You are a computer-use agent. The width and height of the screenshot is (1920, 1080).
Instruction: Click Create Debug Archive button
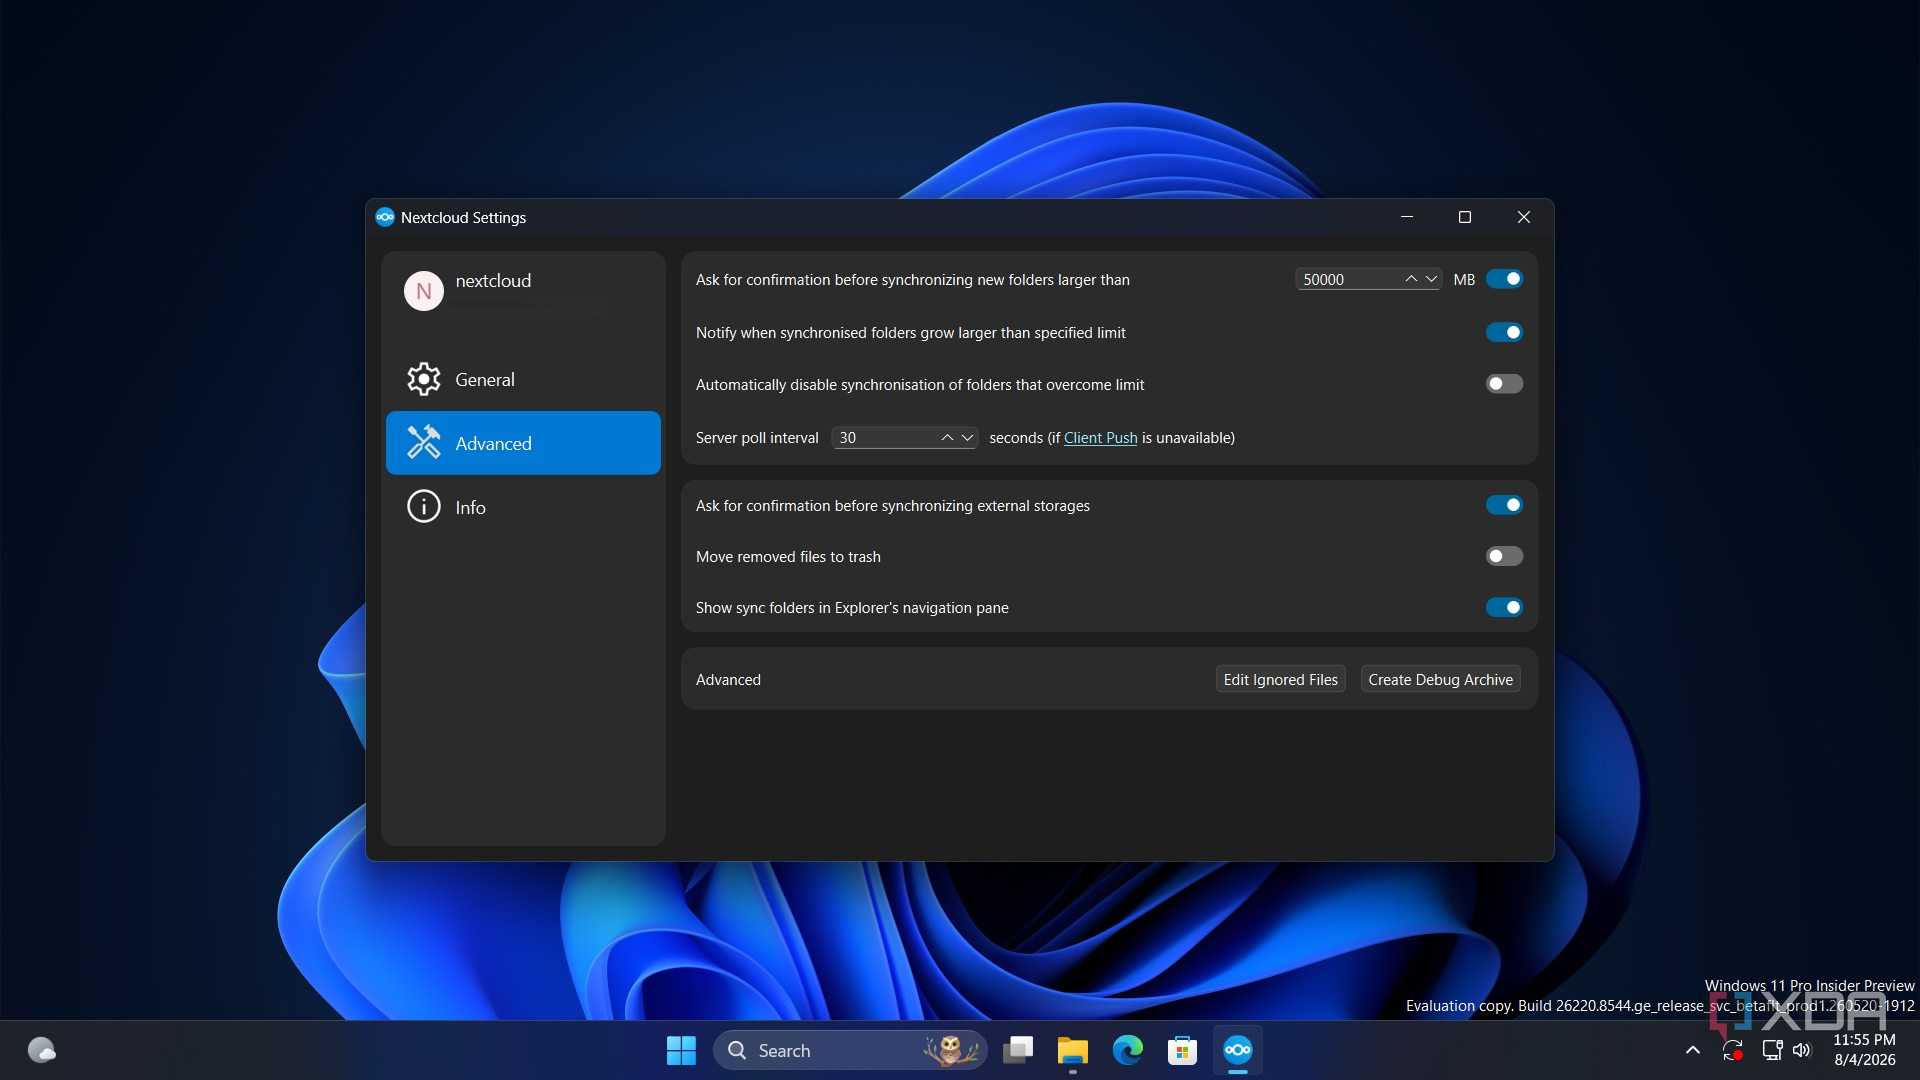tap(1440, 679)
